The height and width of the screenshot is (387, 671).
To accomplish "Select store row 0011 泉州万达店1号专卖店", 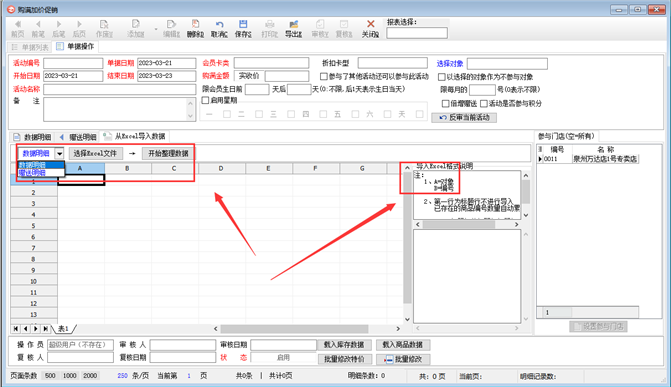I will click(588, 159).
